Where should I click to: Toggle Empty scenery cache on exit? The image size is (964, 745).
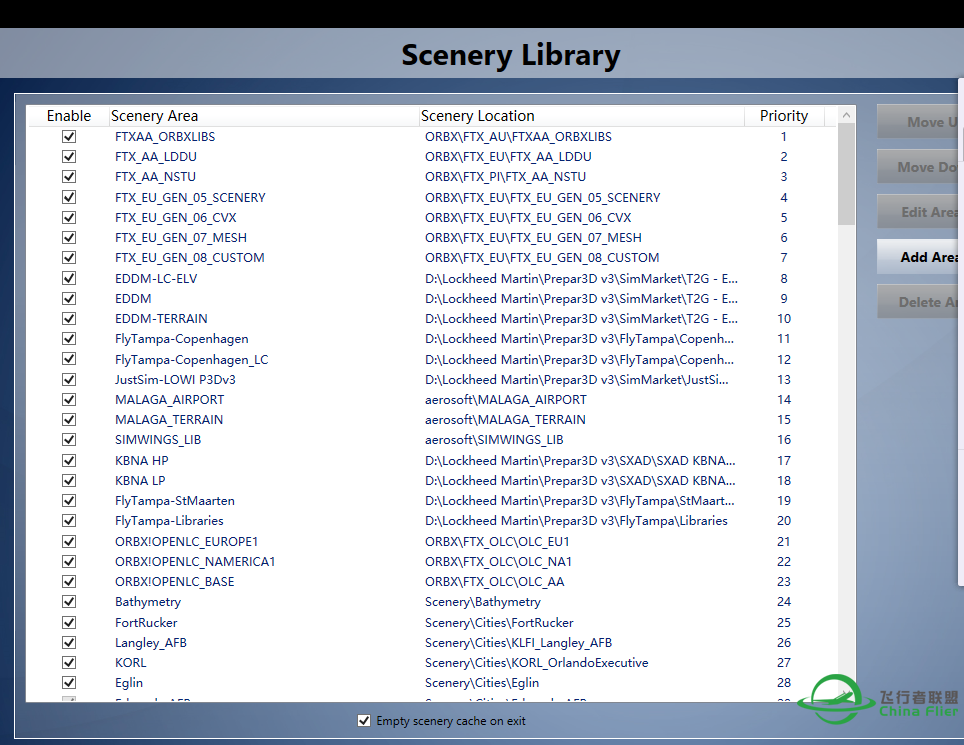click(x=364, y=721)
